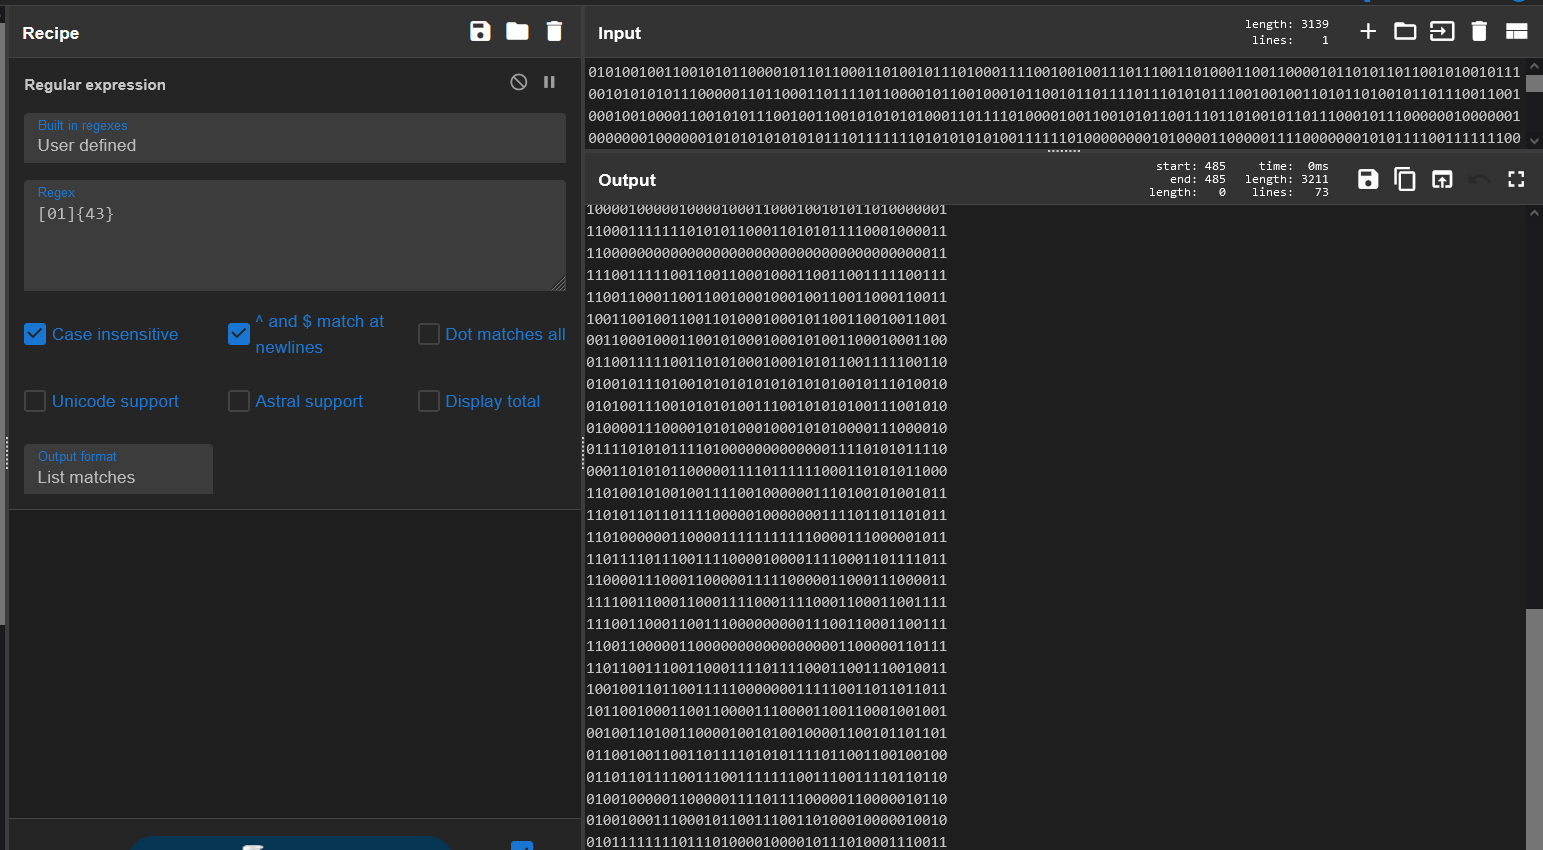
Task: Click the input binary text area
Action: 1055,105
